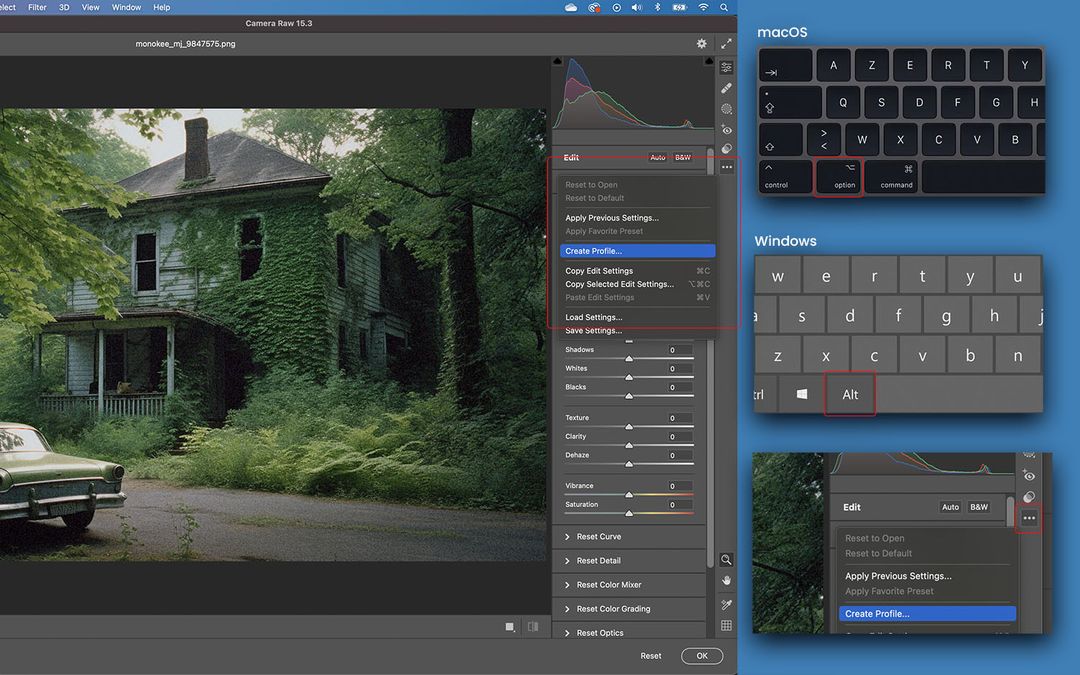Open the three-dot more settings menu
Screen dimensions: 1080x675
pos(727,166)
